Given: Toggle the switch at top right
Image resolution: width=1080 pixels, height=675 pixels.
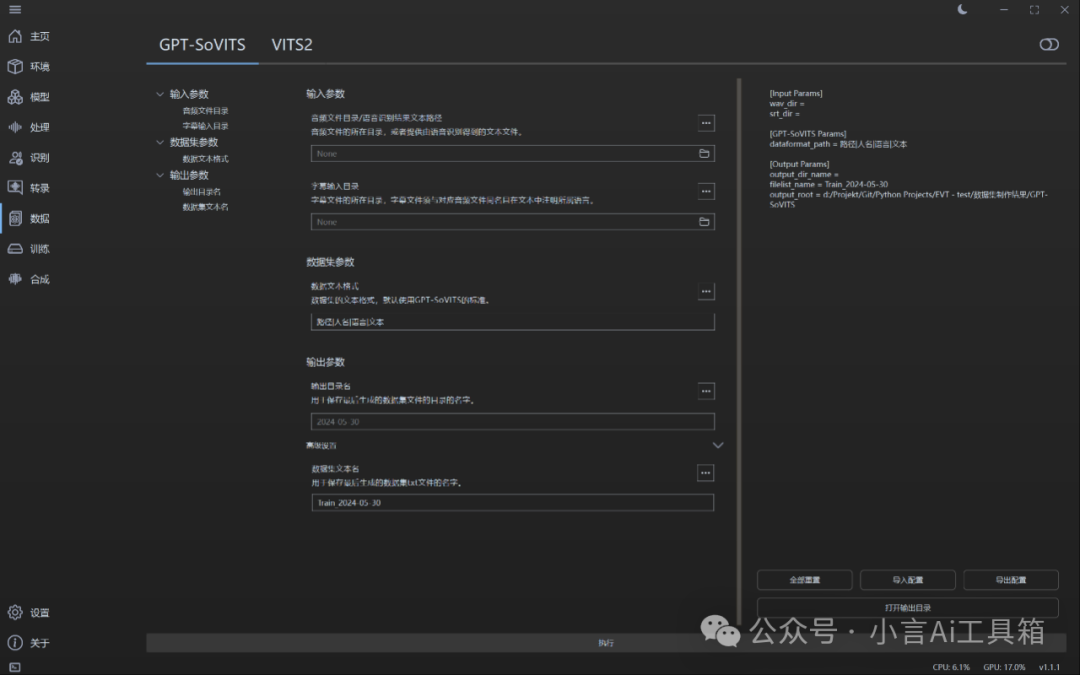Looking at the screenshot, I should [x=1049, y=45].
